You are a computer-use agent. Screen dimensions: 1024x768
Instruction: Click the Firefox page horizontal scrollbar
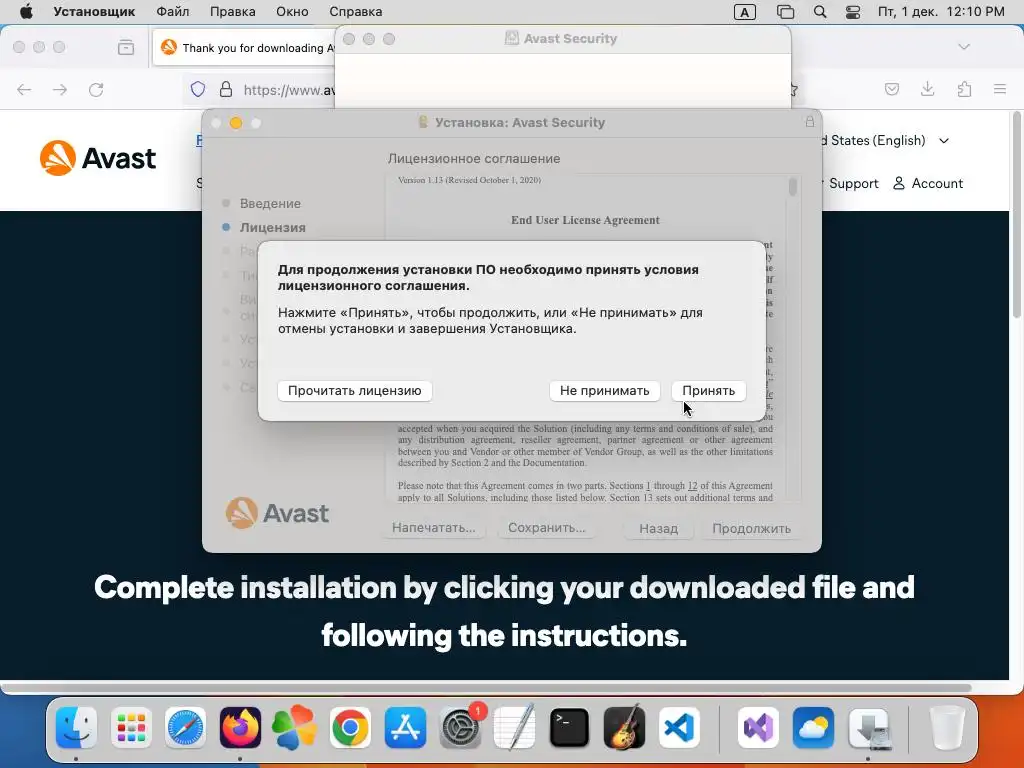click(x=487, y=688)
